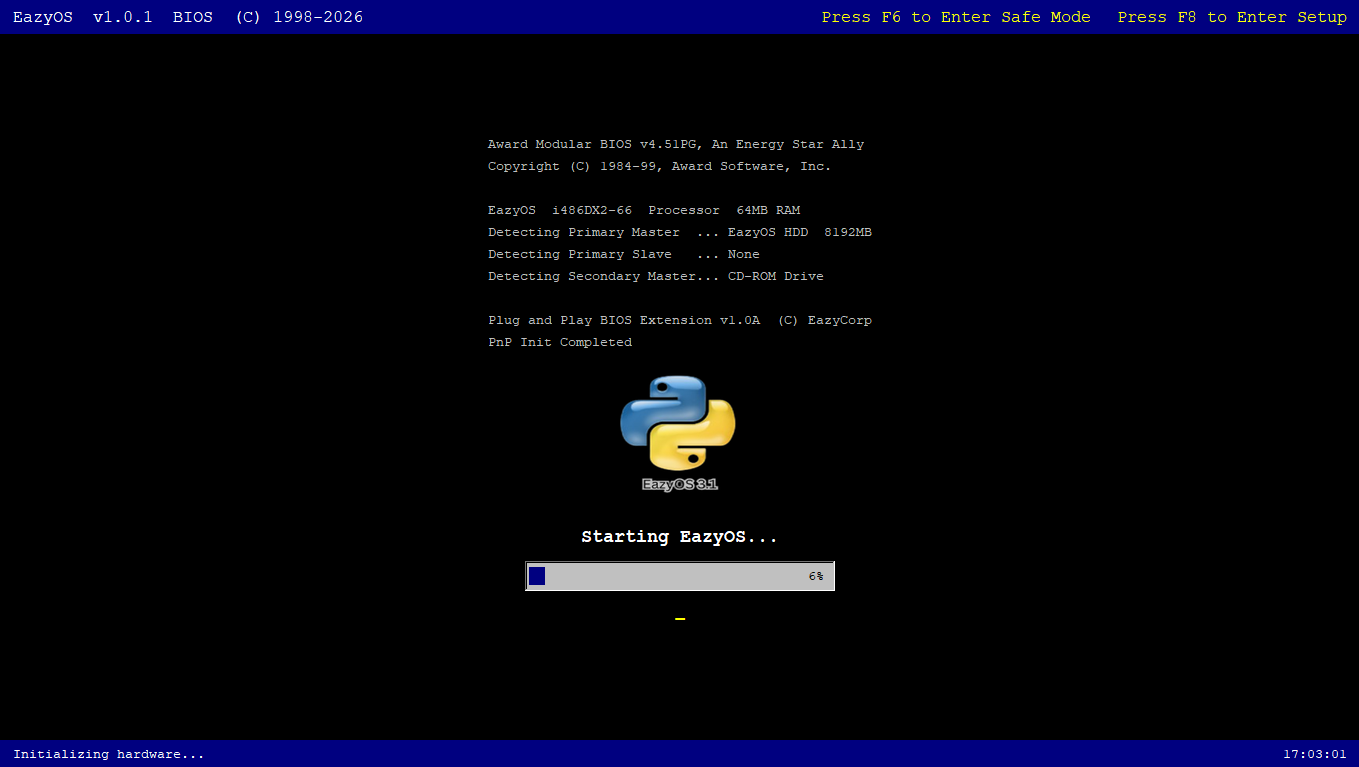This screenshot has width=1359, height=767.
Task: Click the "Award Modular BIOS v4.51PG" line
Action: click(x=676, y=145)
